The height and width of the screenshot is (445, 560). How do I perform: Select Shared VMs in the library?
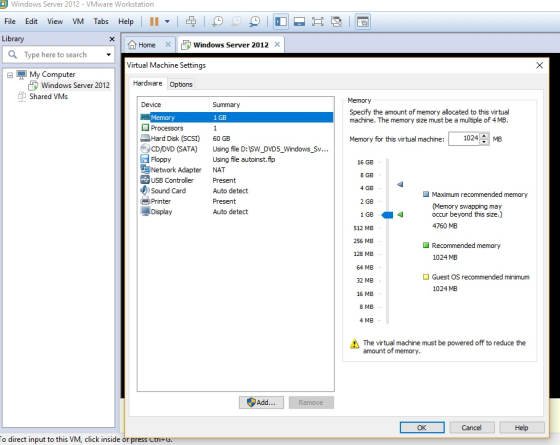[x=48, y=96]
